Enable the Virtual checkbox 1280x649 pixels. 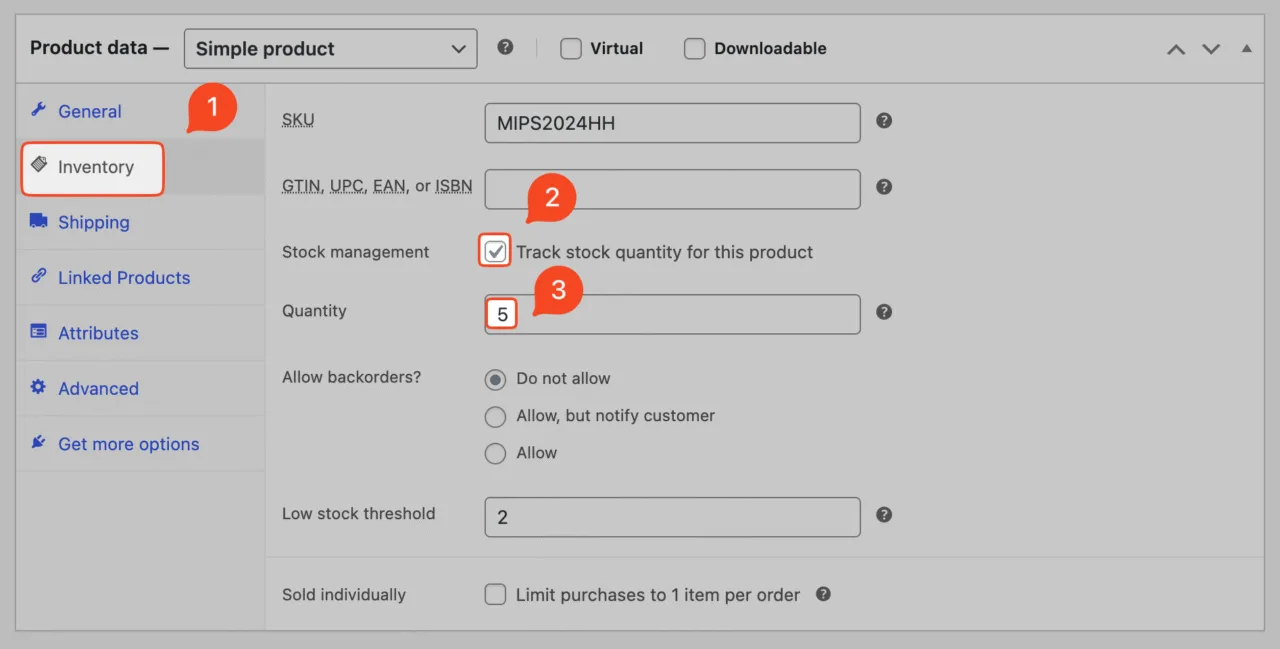pyautogui.click(x=571, y=48)
